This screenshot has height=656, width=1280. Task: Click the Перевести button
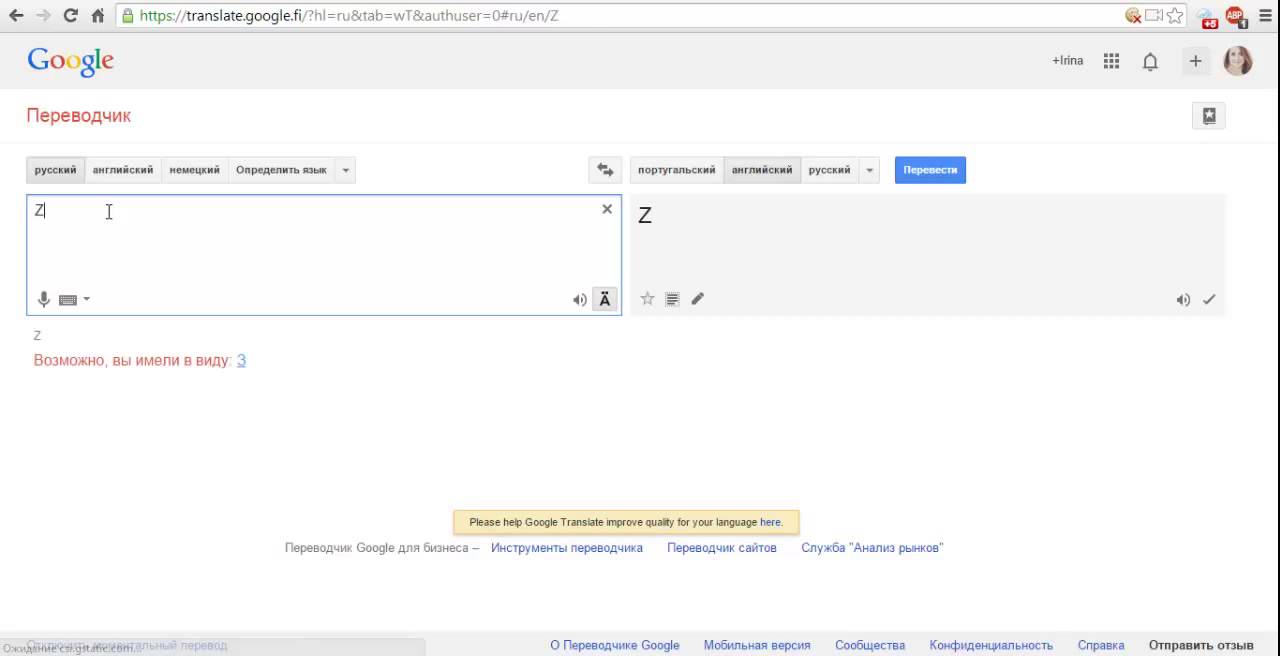(x=930, y=170)
